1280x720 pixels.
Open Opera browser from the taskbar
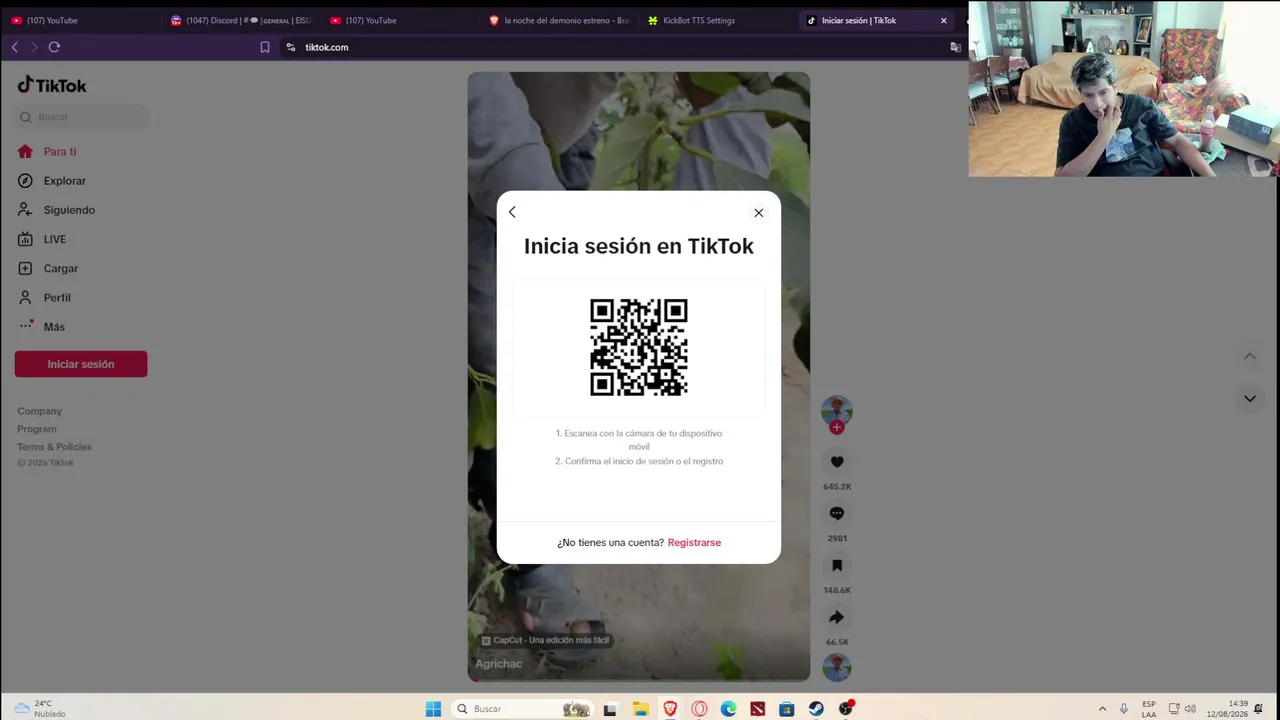(699, 709)
